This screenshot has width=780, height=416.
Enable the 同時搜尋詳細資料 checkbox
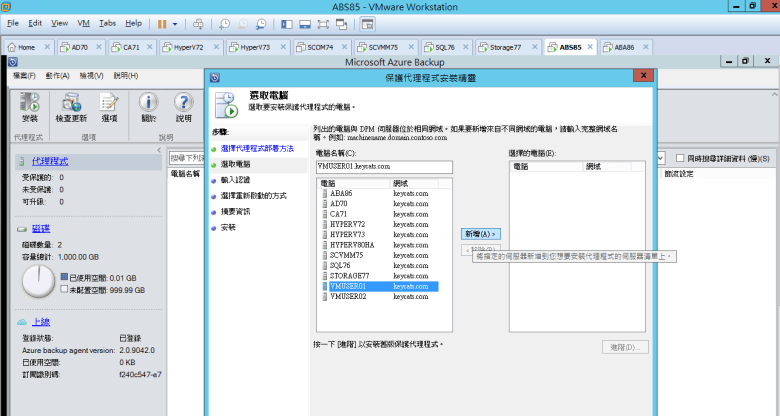click(681, 158)
